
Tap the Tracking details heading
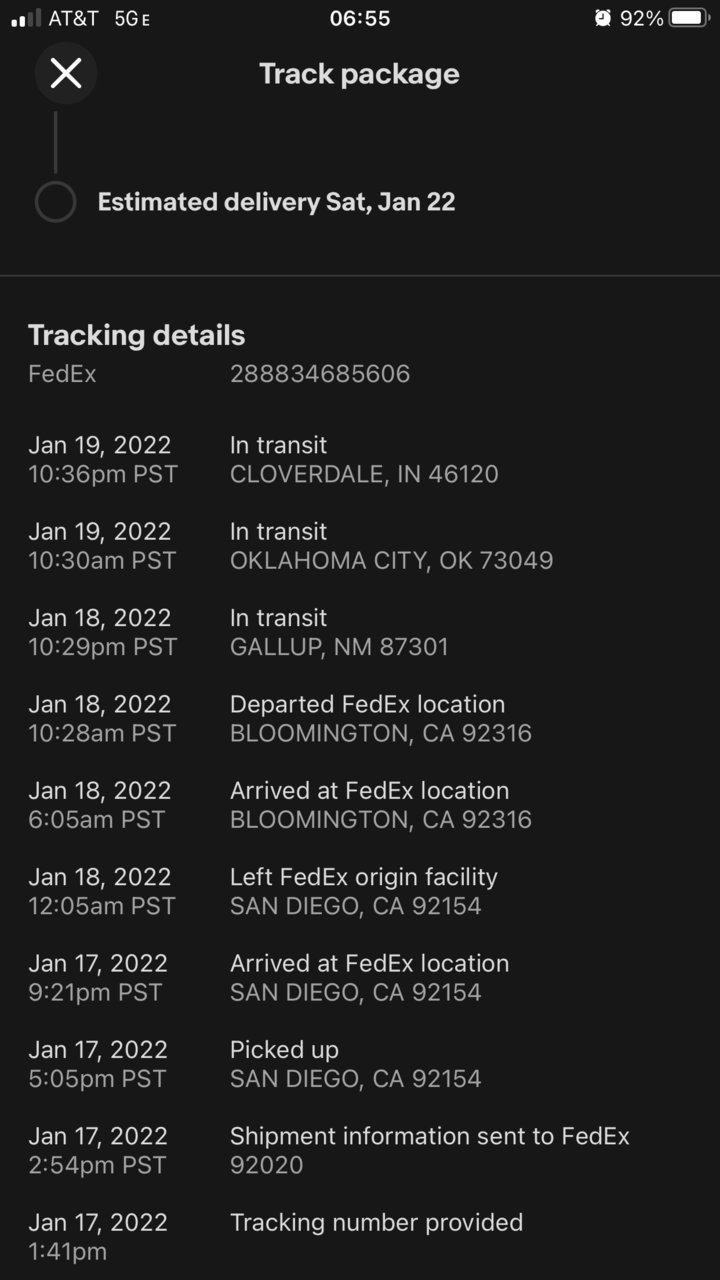(136, 335)
